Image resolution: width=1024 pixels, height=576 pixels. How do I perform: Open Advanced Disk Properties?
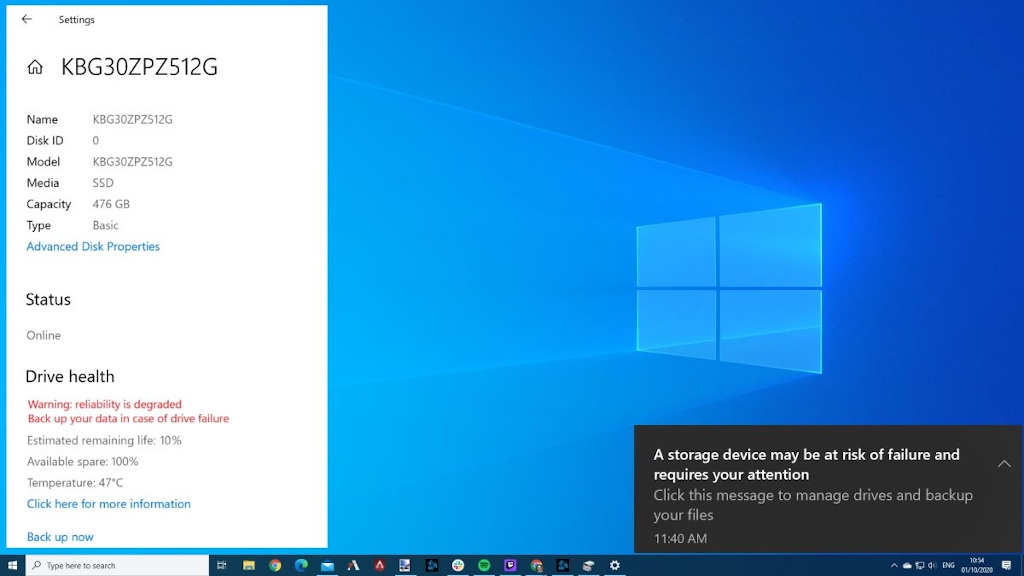tap(92, 246)
